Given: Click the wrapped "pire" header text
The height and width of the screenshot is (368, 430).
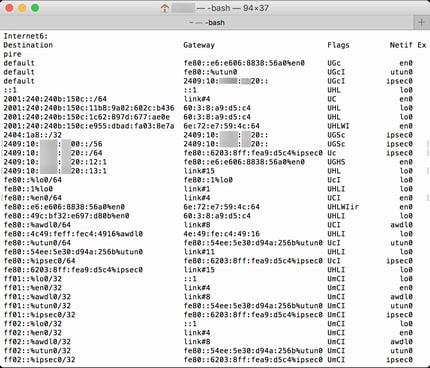Looking at the screenshot, I should tap(12, 54).
